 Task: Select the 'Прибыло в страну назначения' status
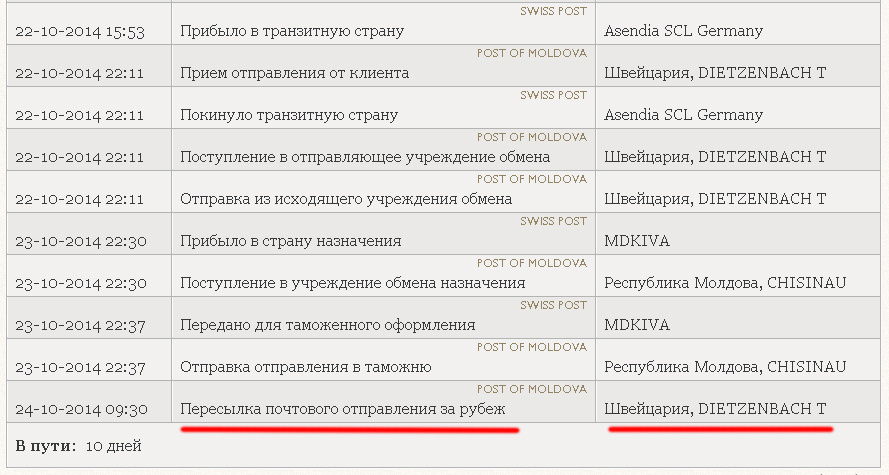(290, 241)
